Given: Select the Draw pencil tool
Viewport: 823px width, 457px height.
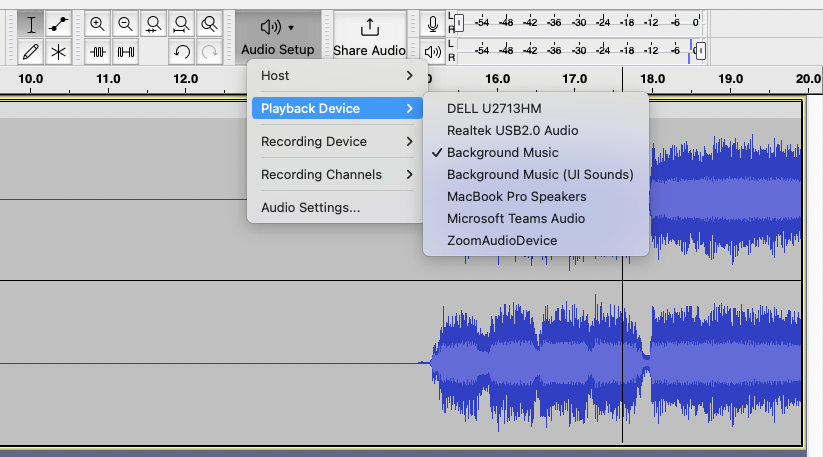Looking at the screenshot, I should pyautogui.click(x=30, y=52).
